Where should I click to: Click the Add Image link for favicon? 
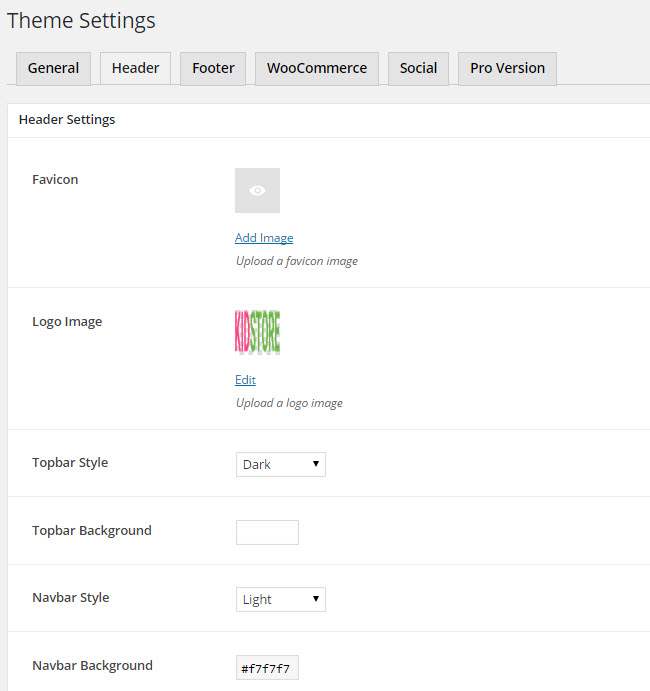pos(264,238)
